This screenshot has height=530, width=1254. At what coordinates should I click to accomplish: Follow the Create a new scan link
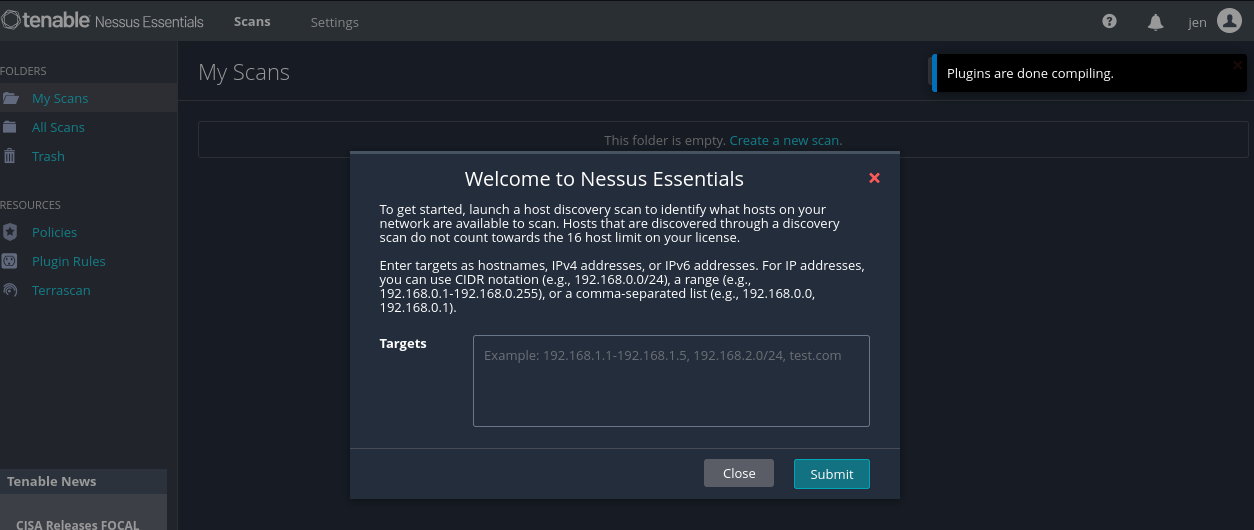point(785,140)
